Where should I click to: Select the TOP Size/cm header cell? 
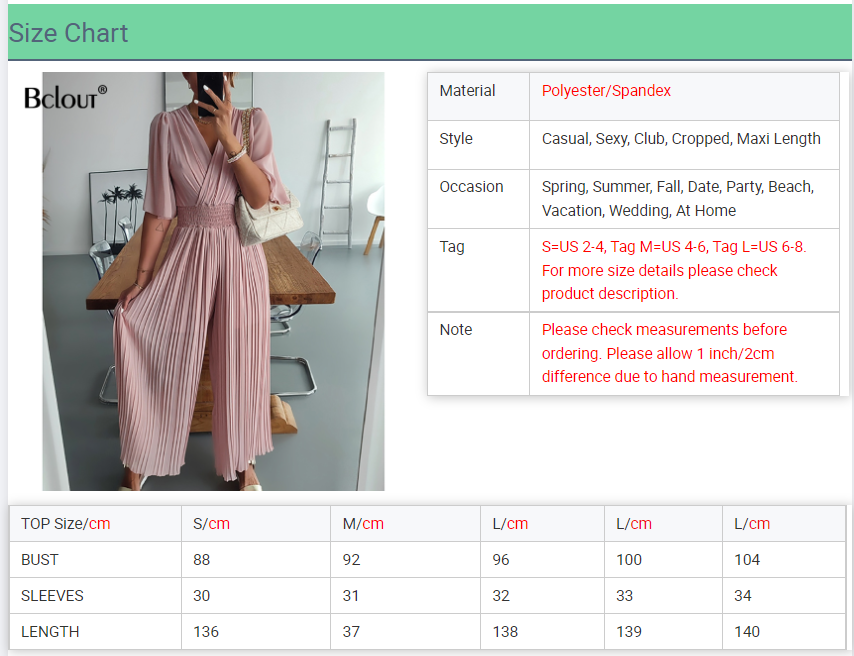[x=66, y=524]
